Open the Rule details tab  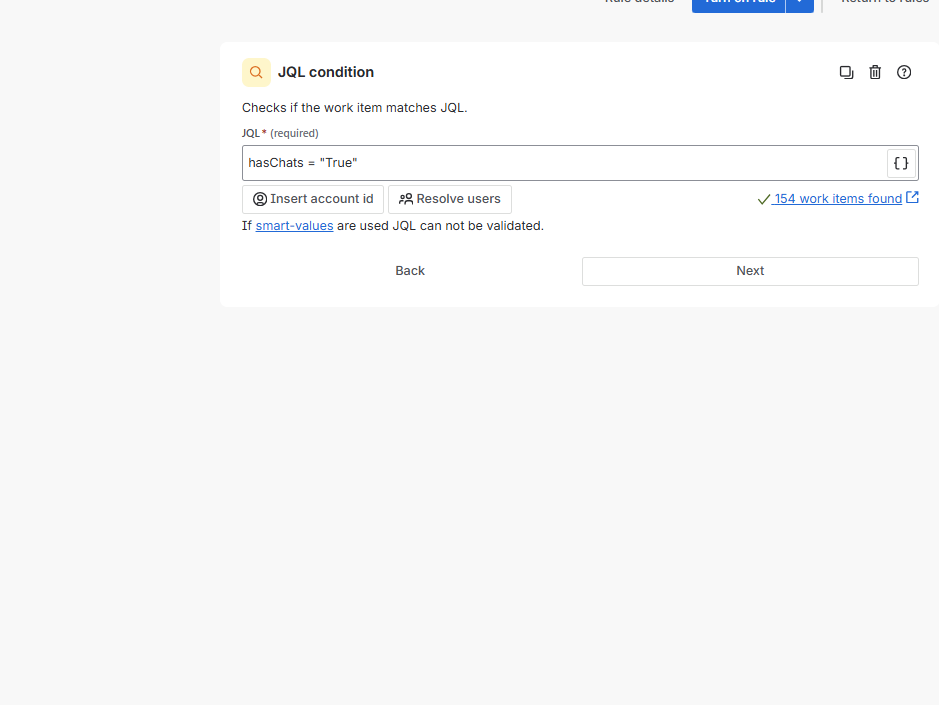pyautogui.click(x=640, y=3)
